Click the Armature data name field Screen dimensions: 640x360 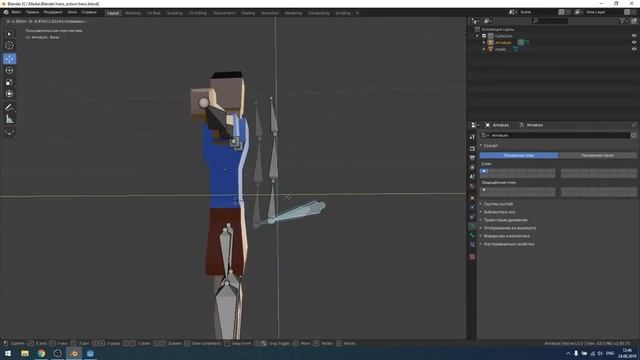[x=560, y=135]
